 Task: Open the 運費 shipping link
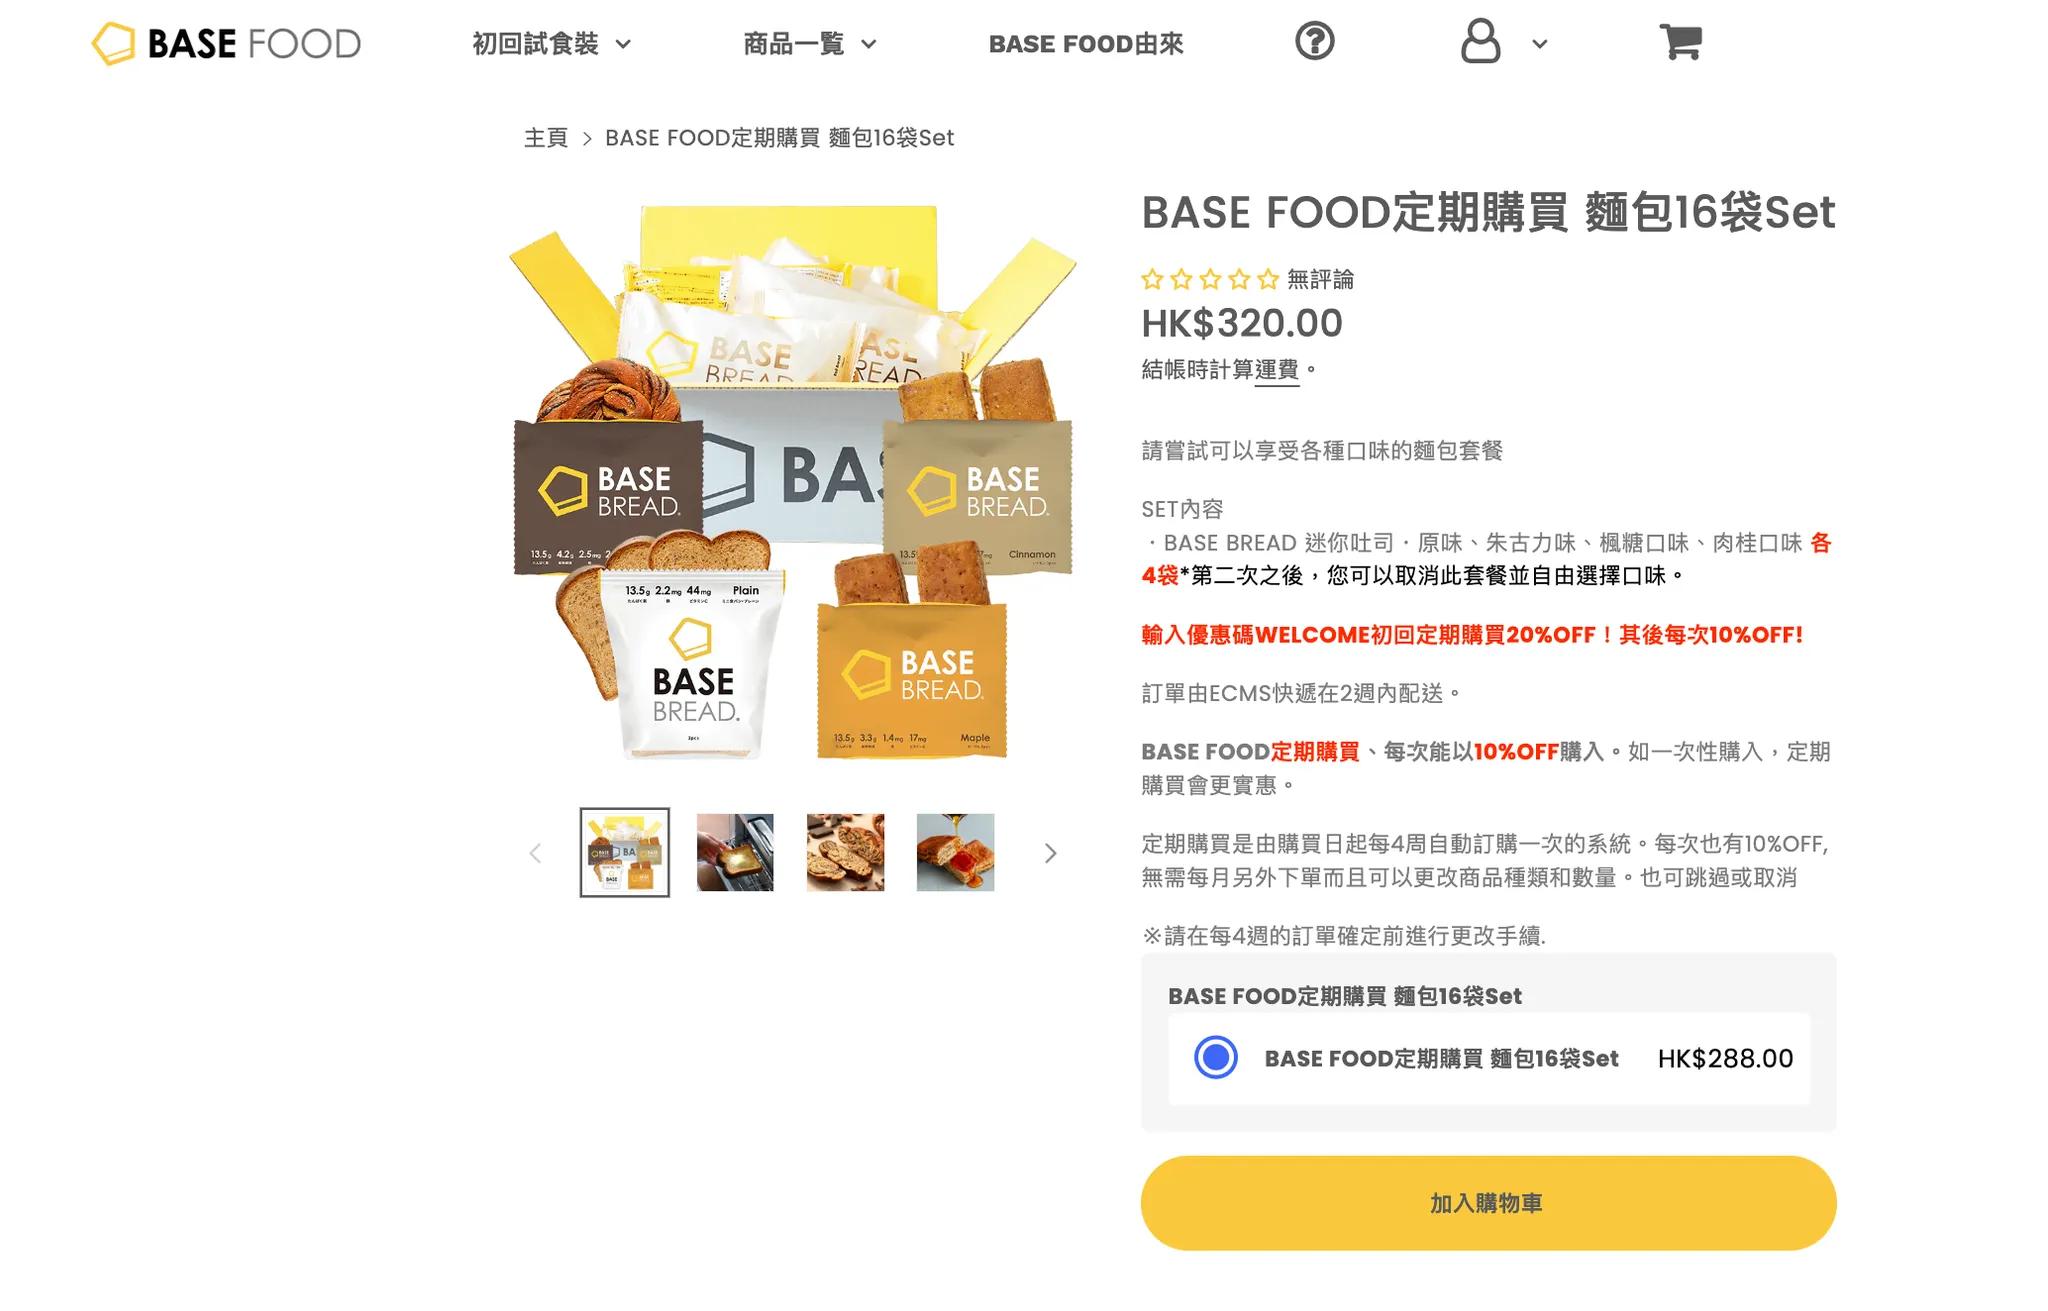coord(1277,370)
